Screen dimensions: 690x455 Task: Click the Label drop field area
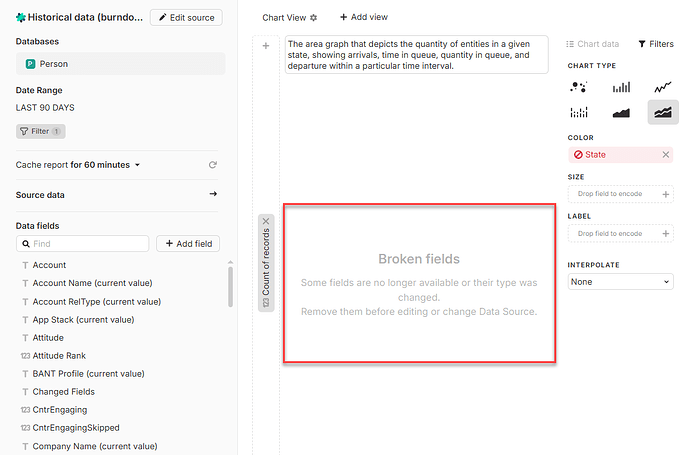coord(620,234)
